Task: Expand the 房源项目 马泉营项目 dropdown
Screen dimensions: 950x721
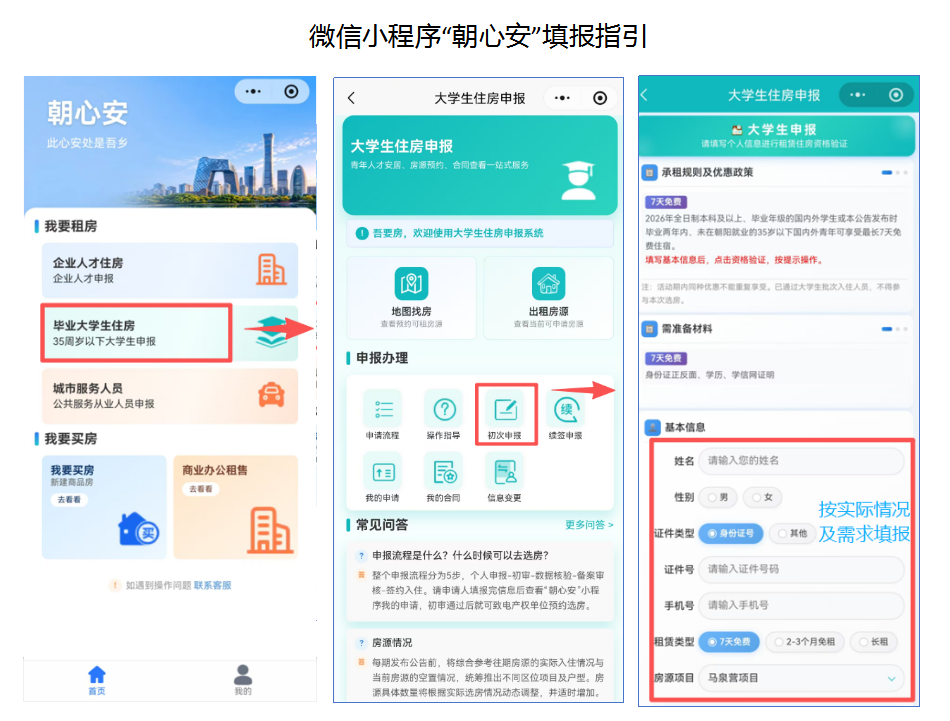Action: point(802,678)
